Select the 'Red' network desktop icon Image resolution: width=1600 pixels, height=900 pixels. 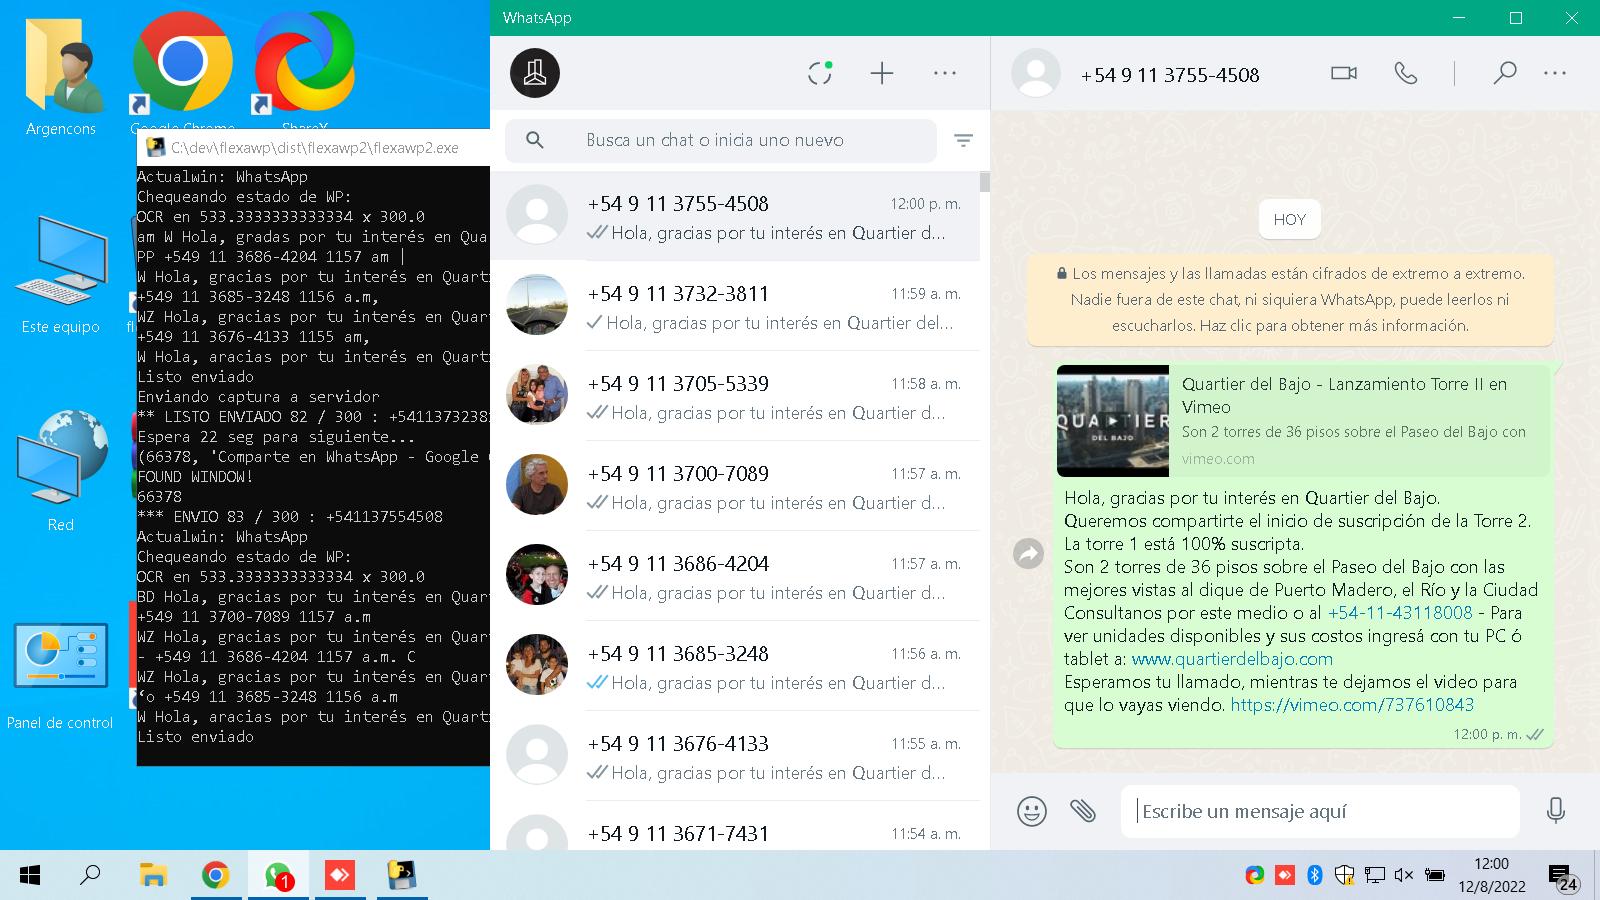(61, 470)
